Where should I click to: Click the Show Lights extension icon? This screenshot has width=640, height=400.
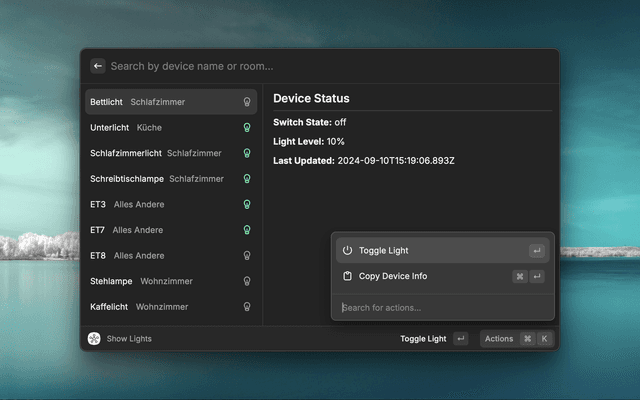click(94, 339)
